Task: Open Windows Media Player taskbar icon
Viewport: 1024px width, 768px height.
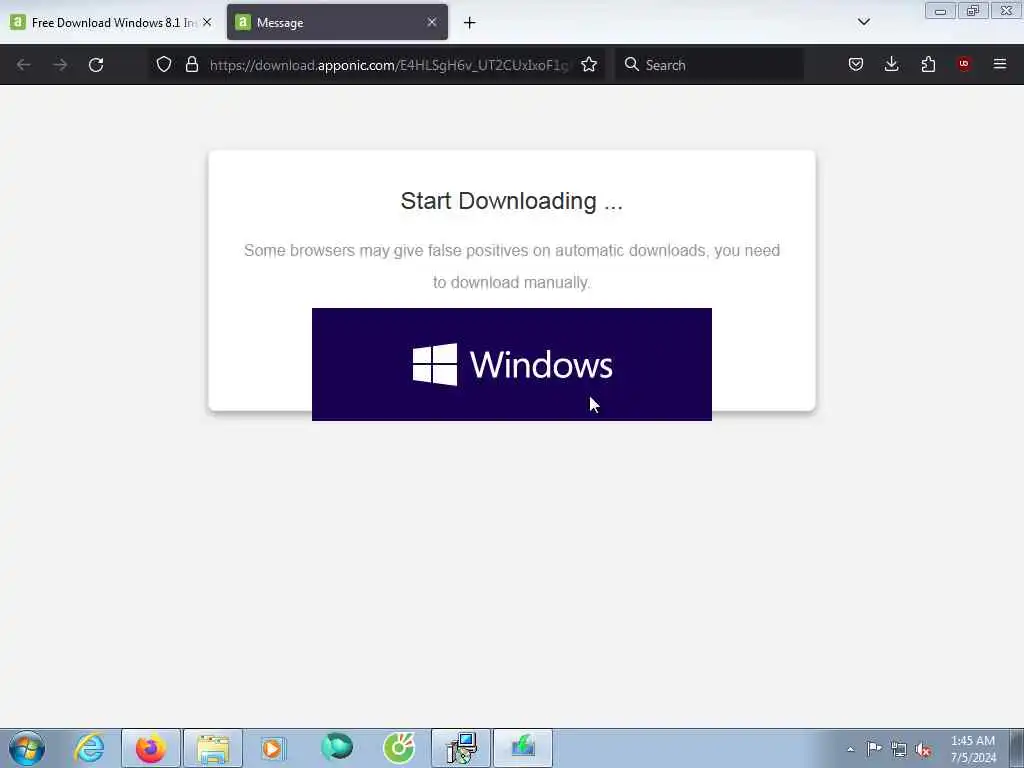Action: point(274,748)
